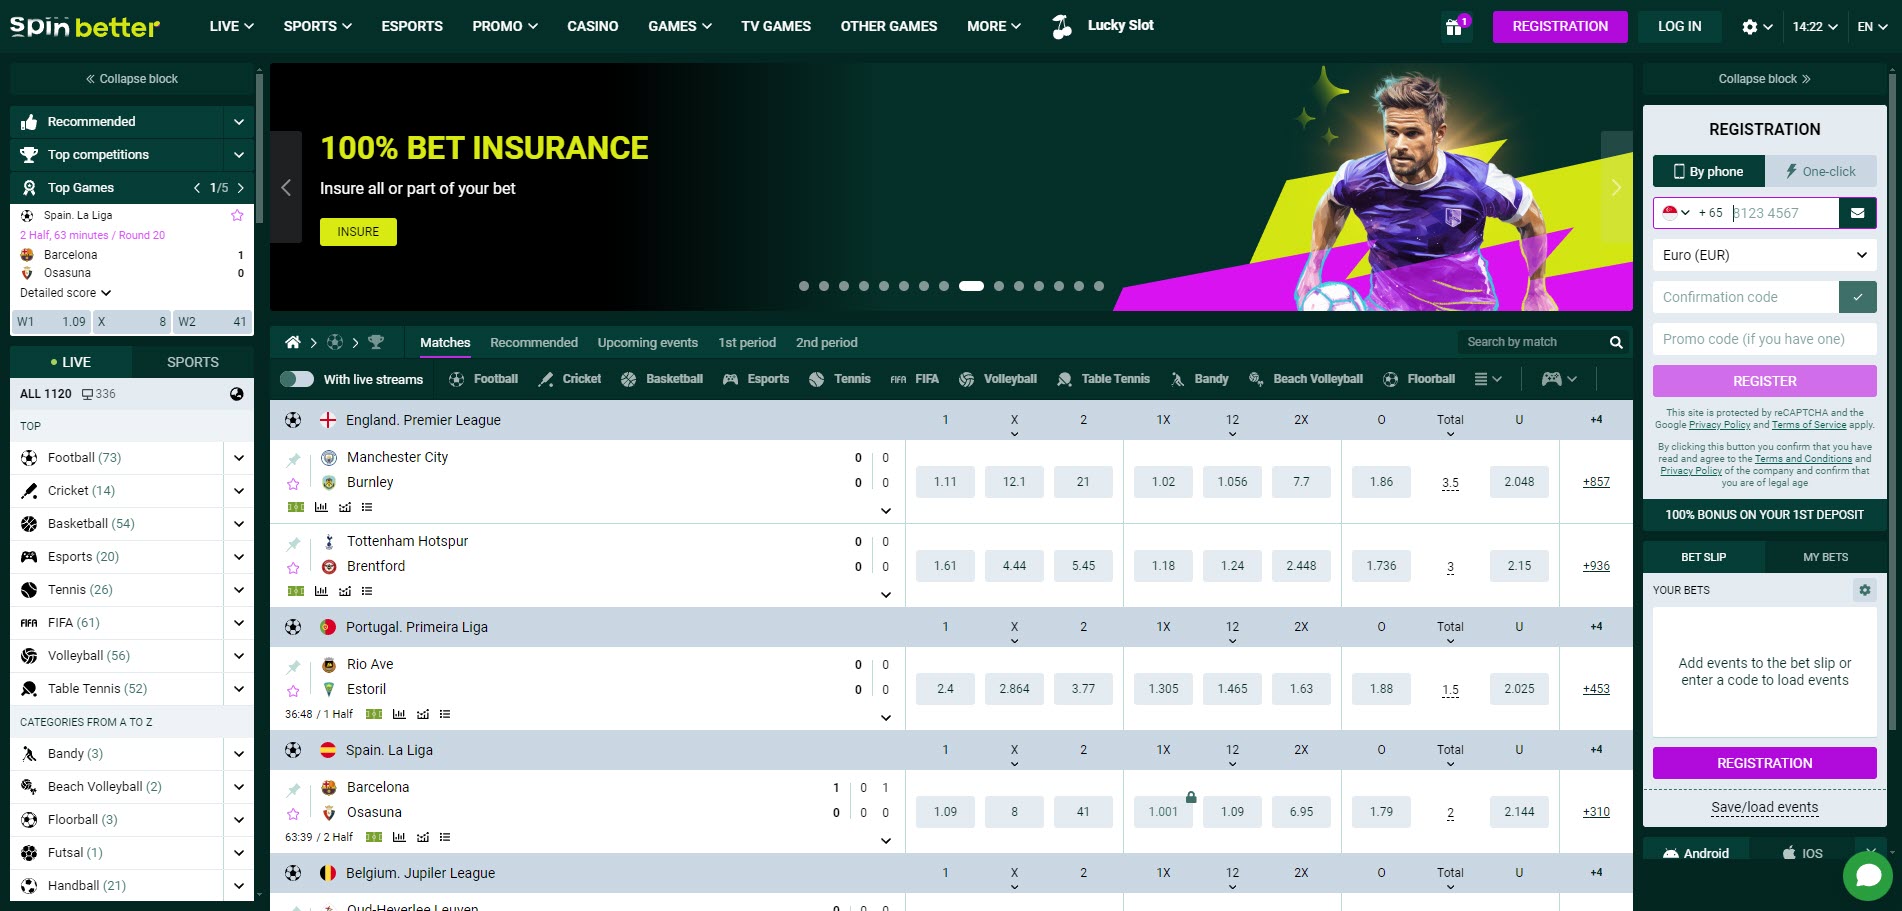Open the settings gear in the header
This screenshot has width=1902, height=911.
[x=1749, y=27]
